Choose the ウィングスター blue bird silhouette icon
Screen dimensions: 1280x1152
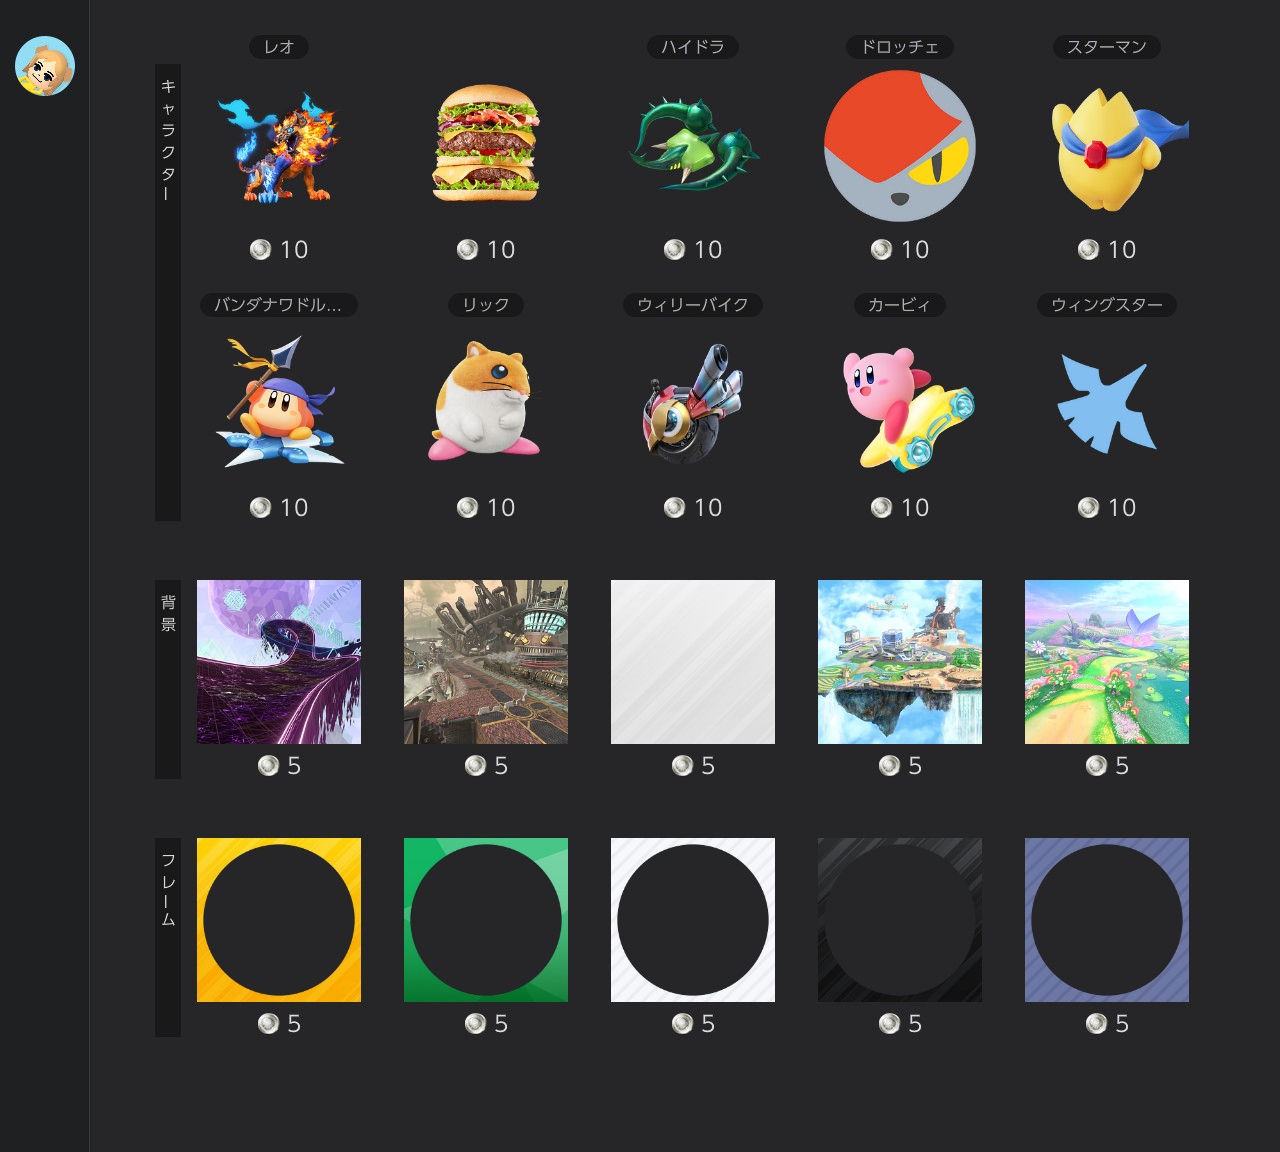click(x=1107, y=404)
